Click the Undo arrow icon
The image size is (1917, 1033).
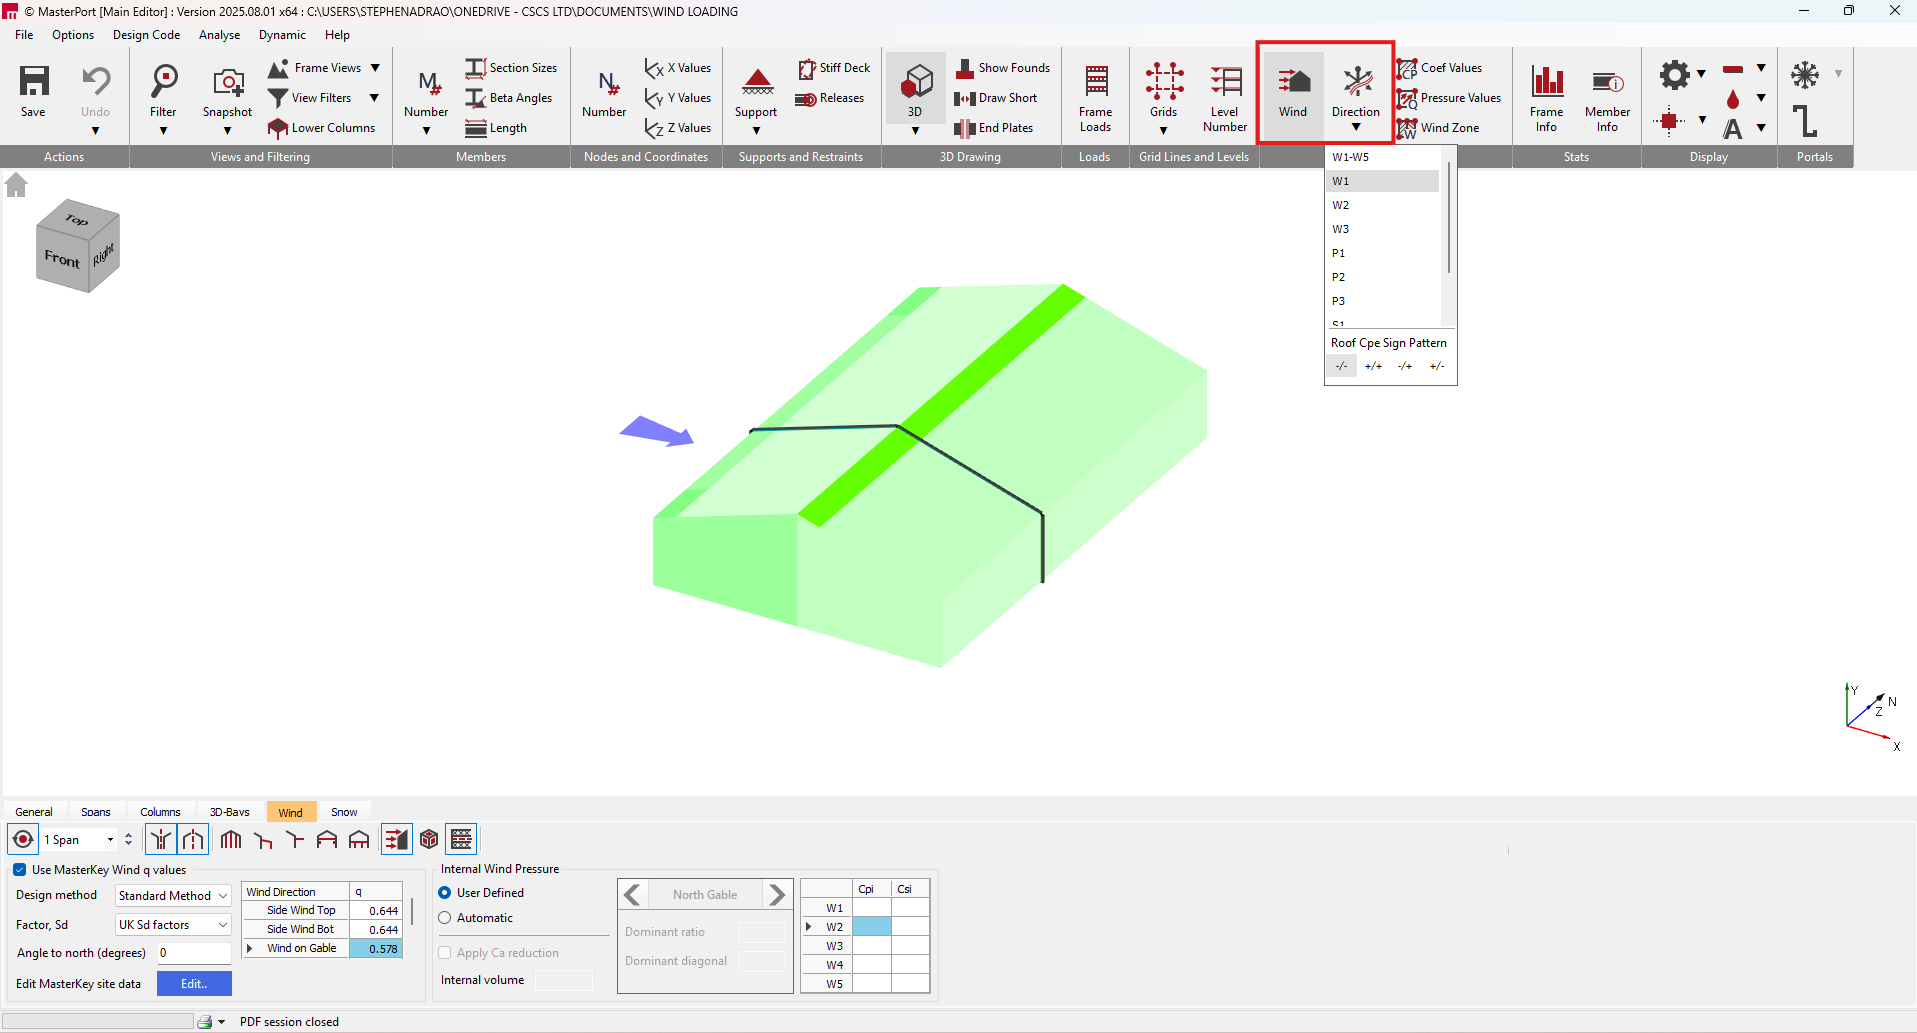click(x=95, y=82)
